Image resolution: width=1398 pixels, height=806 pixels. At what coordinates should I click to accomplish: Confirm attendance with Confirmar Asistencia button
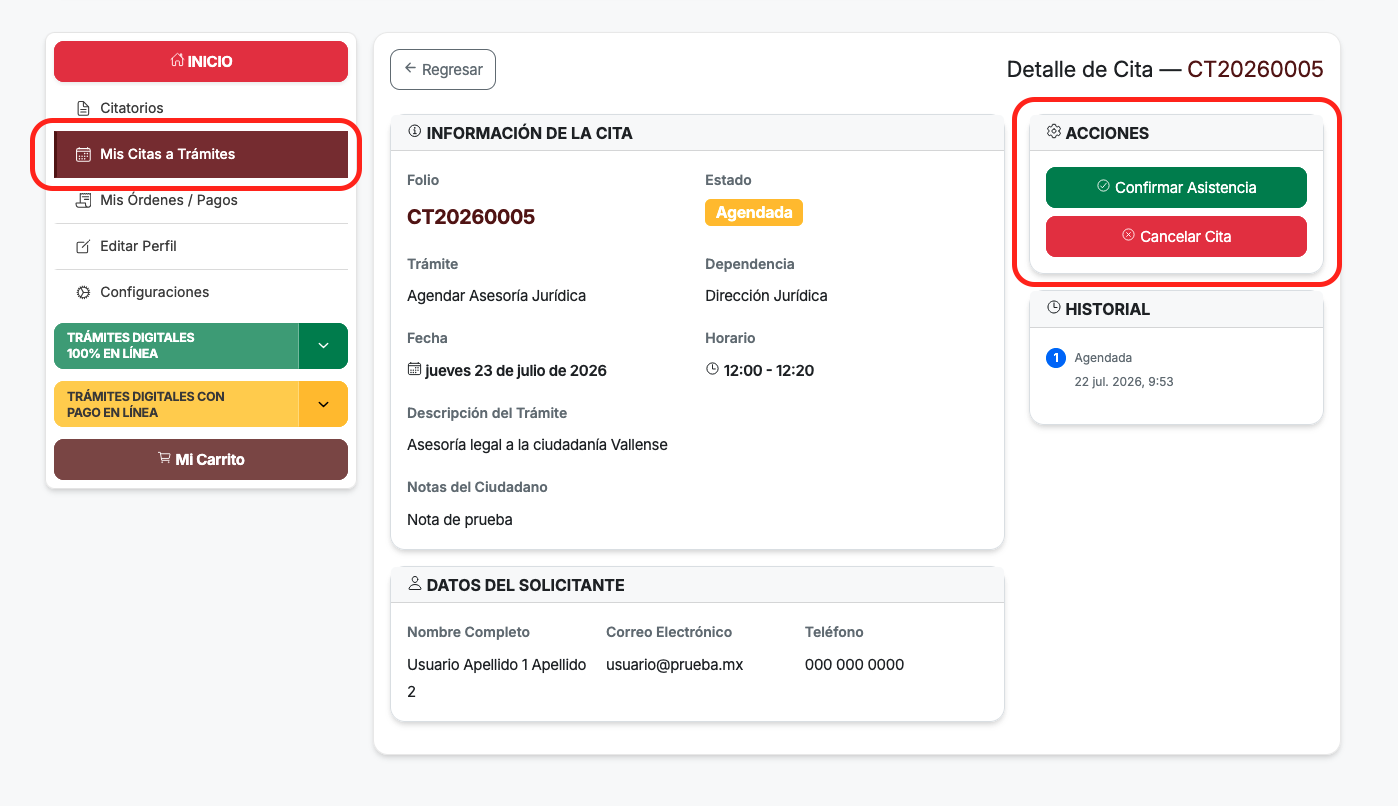1176,187
